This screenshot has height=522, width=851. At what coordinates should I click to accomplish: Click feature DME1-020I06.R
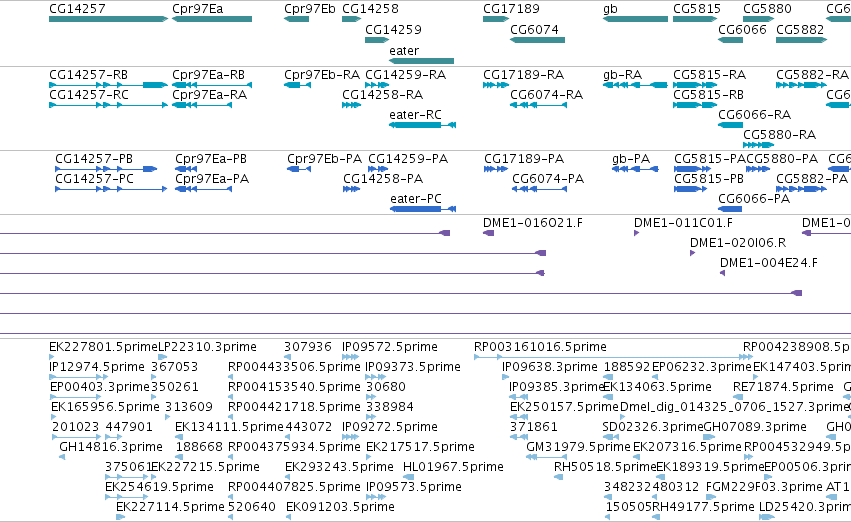tap(693, 253)
